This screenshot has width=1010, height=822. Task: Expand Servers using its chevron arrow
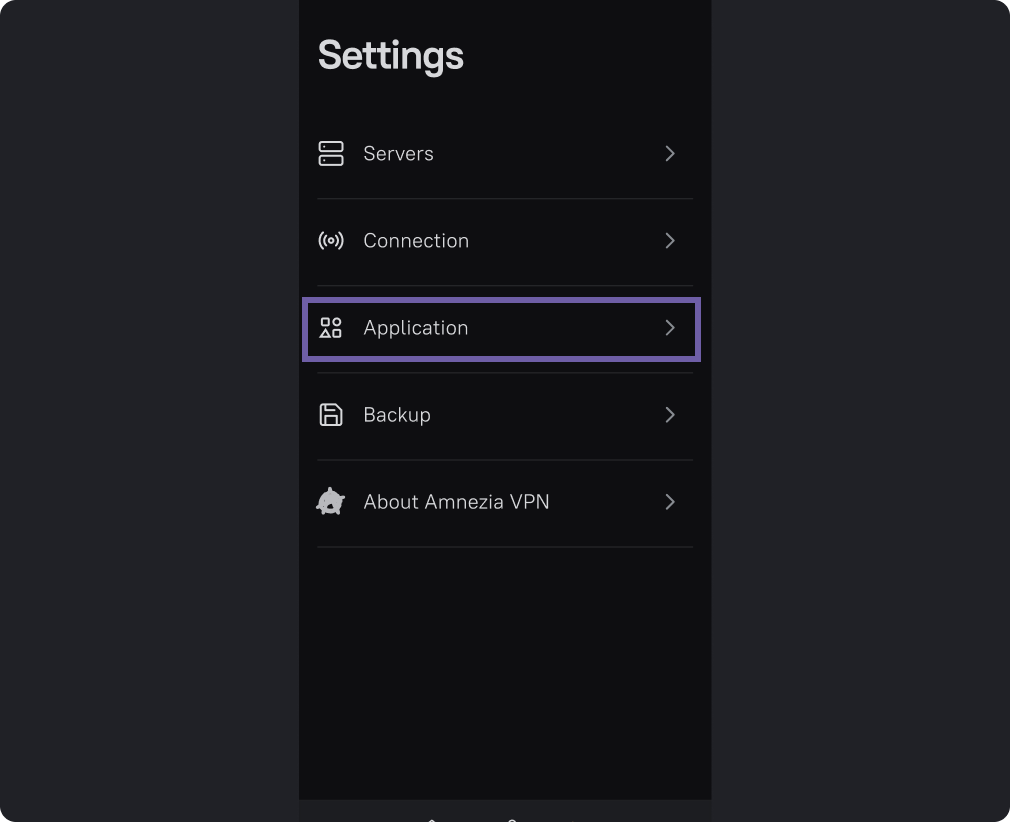(x=670, y=153)
